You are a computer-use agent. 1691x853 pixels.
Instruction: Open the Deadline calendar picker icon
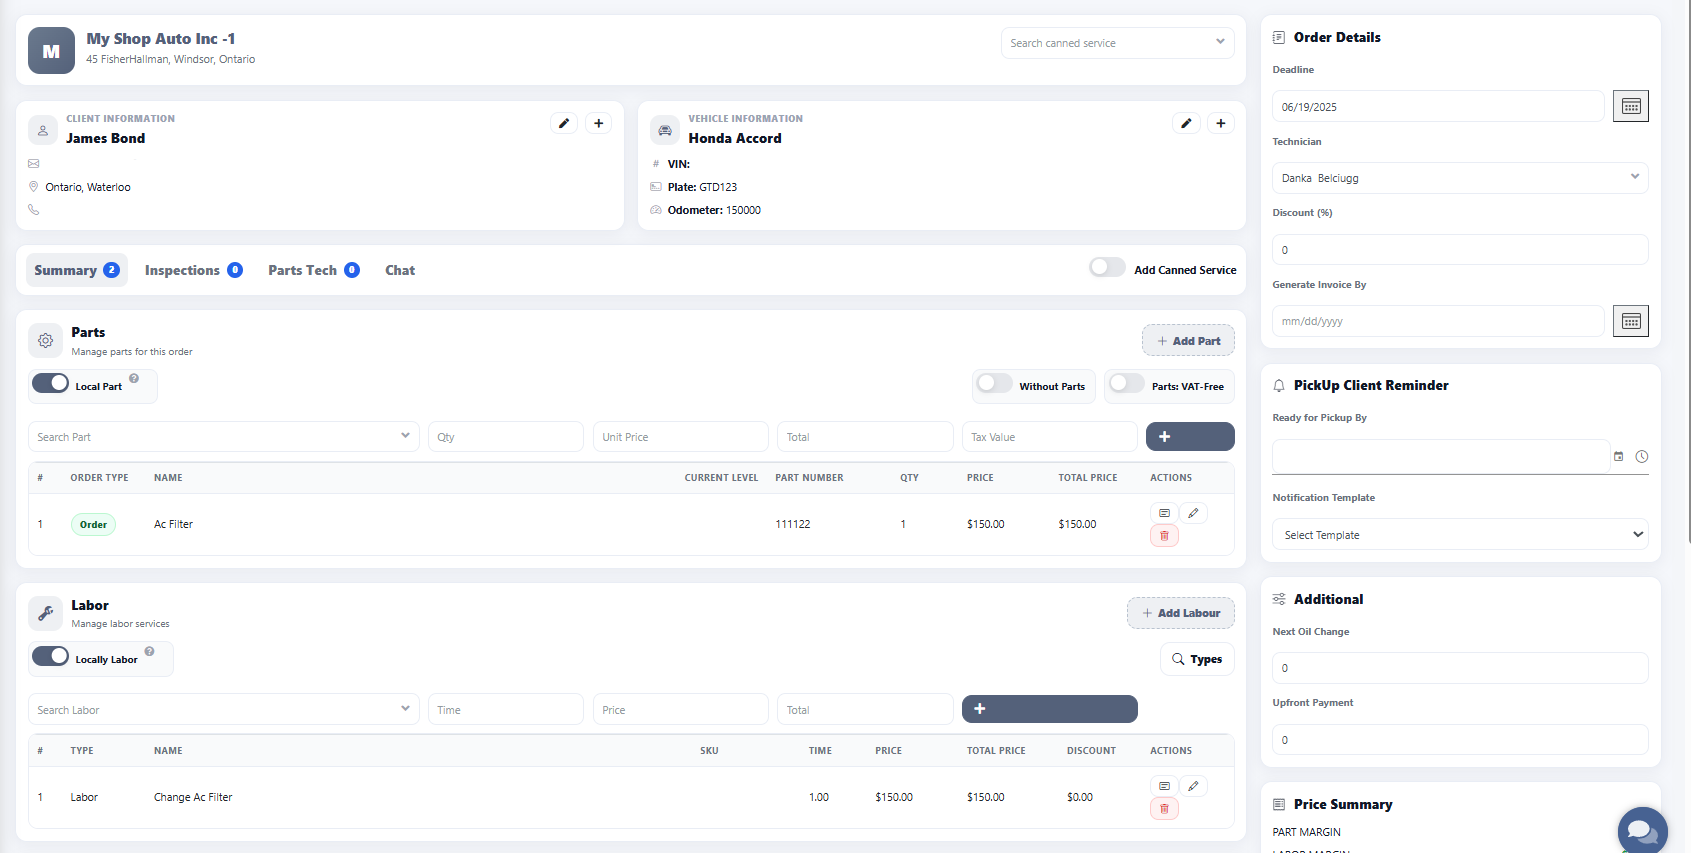tap(1630, 106)
